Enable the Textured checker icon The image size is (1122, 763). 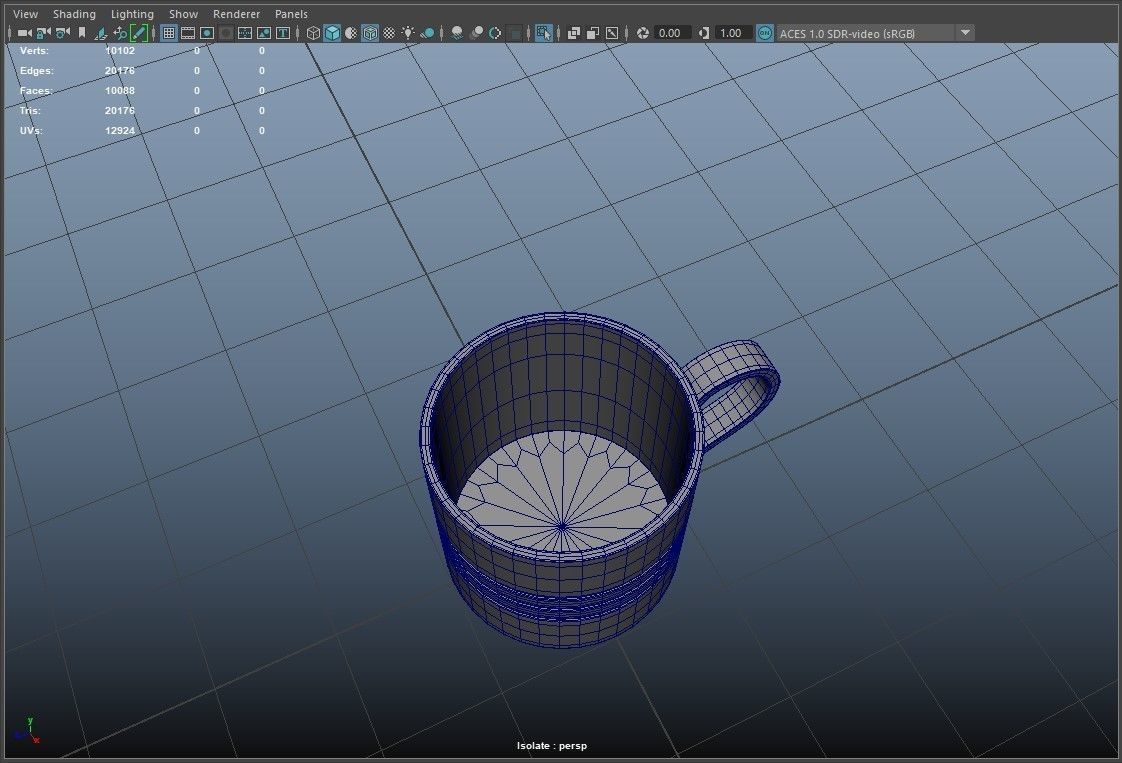(x=389, y=33)
